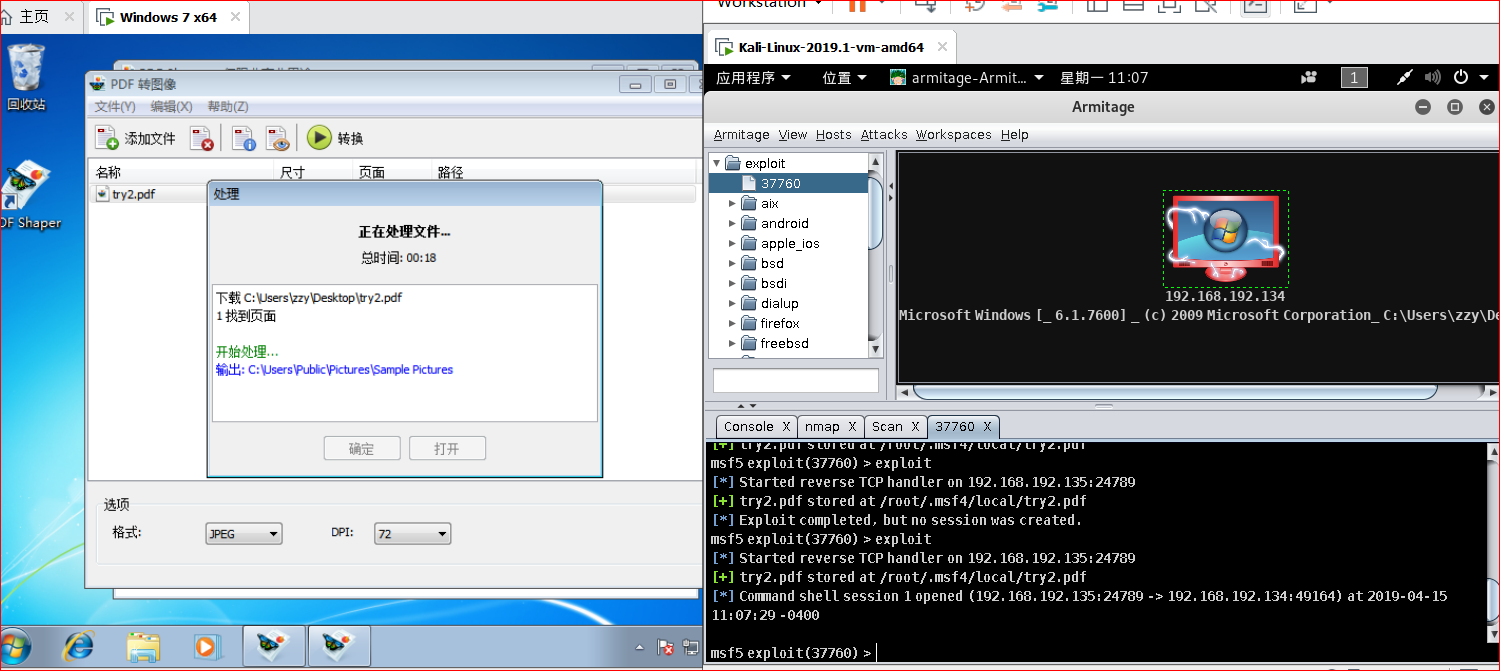
Task: Launch Internet Explorer from the taskbar
Action: [80, 646]
